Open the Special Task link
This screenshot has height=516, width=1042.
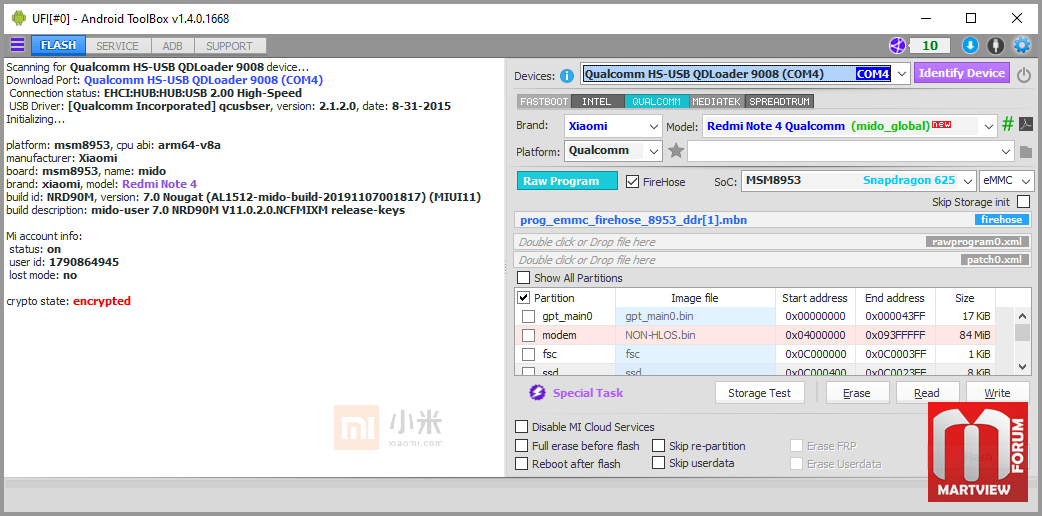coord(588,393)
